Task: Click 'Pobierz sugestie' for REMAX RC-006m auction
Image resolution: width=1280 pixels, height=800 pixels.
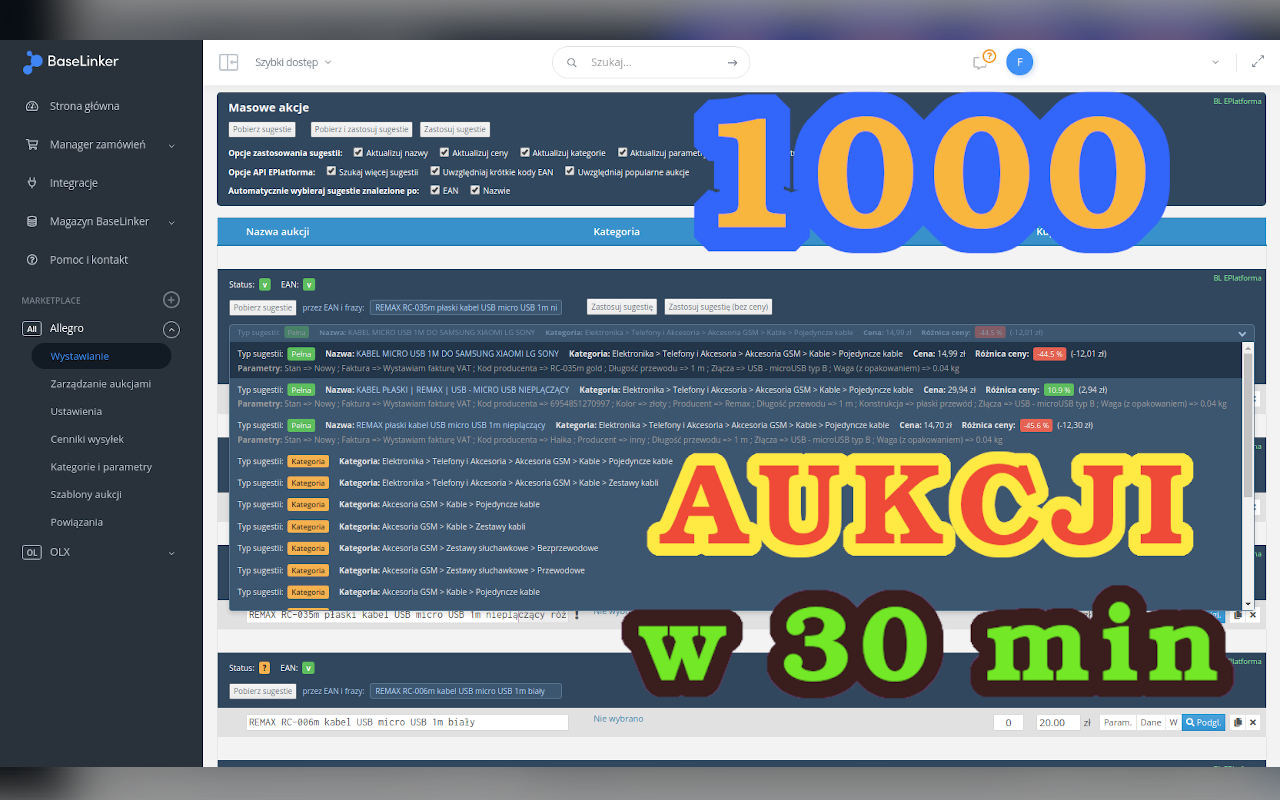Action: point(263,691)
